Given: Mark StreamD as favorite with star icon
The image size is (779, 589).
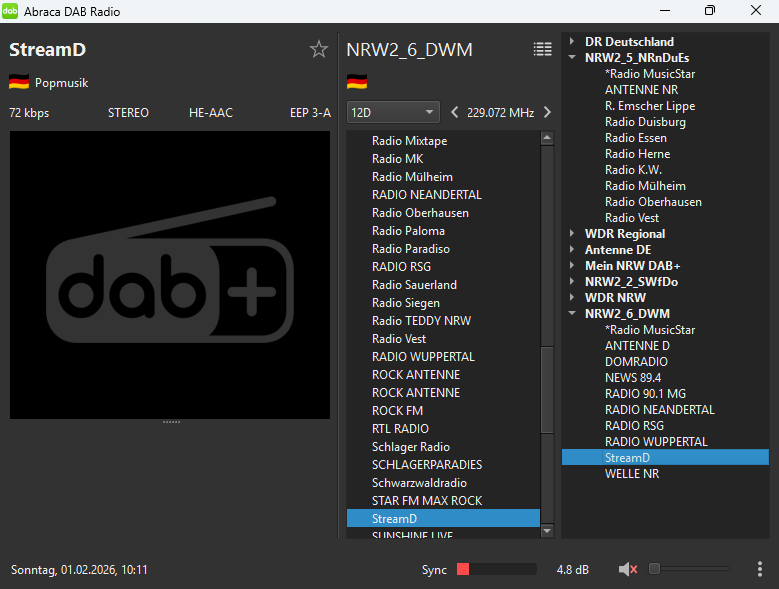Looking at the screenshot, I should pos(318,50).
